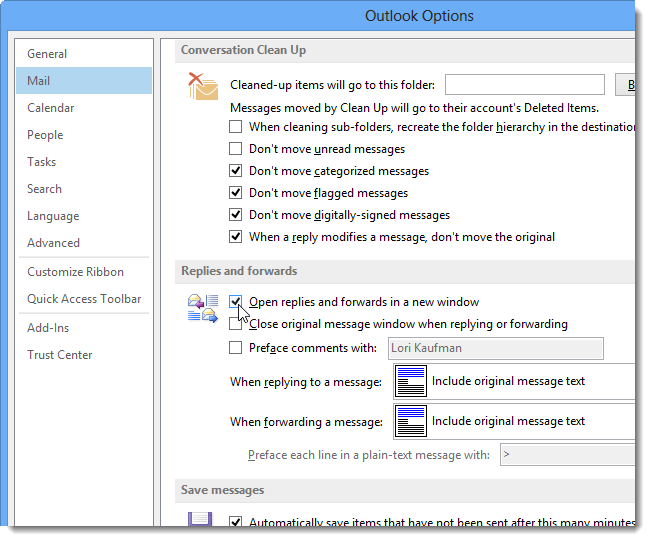Click the cleaned-up items folder input field
The width and height of the screenshot is (650, 541).
click(525, 85)
